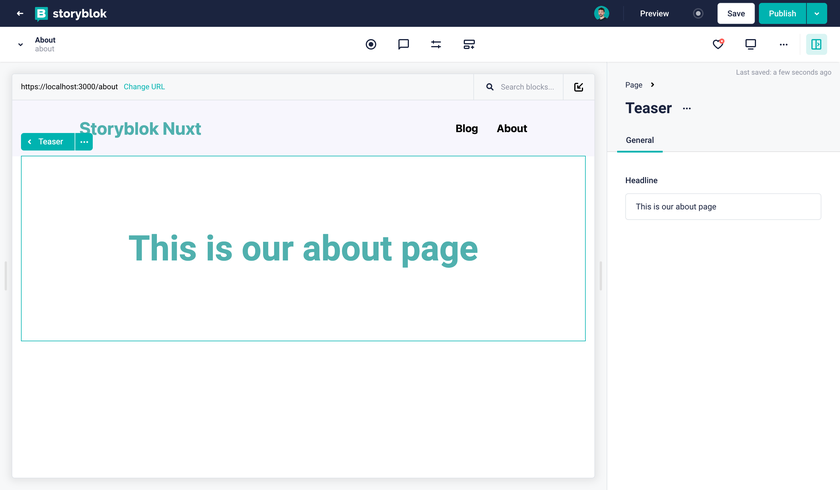Click the left edge resize handle
This screenshot has width=840, height=490.
click(x=6, y=276)
